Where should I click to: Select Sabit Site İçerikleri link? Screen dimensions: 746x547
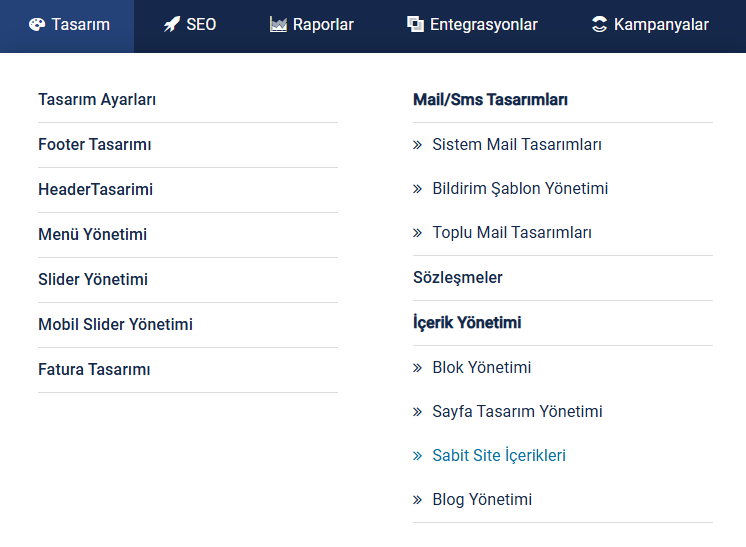[499, 456]
